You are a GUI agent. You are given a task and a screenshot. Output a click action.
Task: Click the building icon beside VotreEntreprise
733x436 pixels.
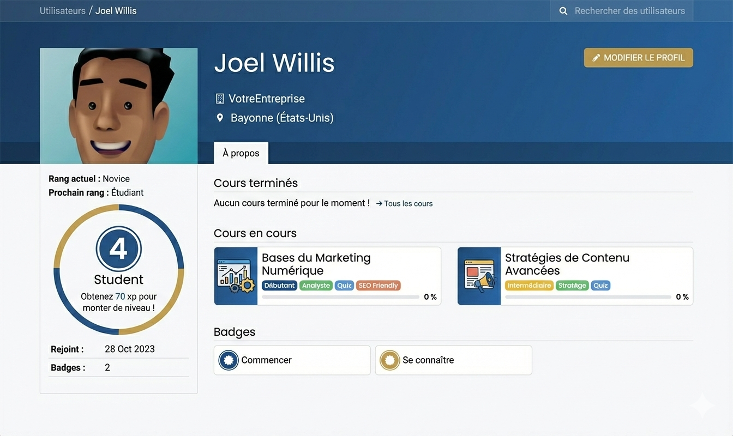[x=219, y=99]
